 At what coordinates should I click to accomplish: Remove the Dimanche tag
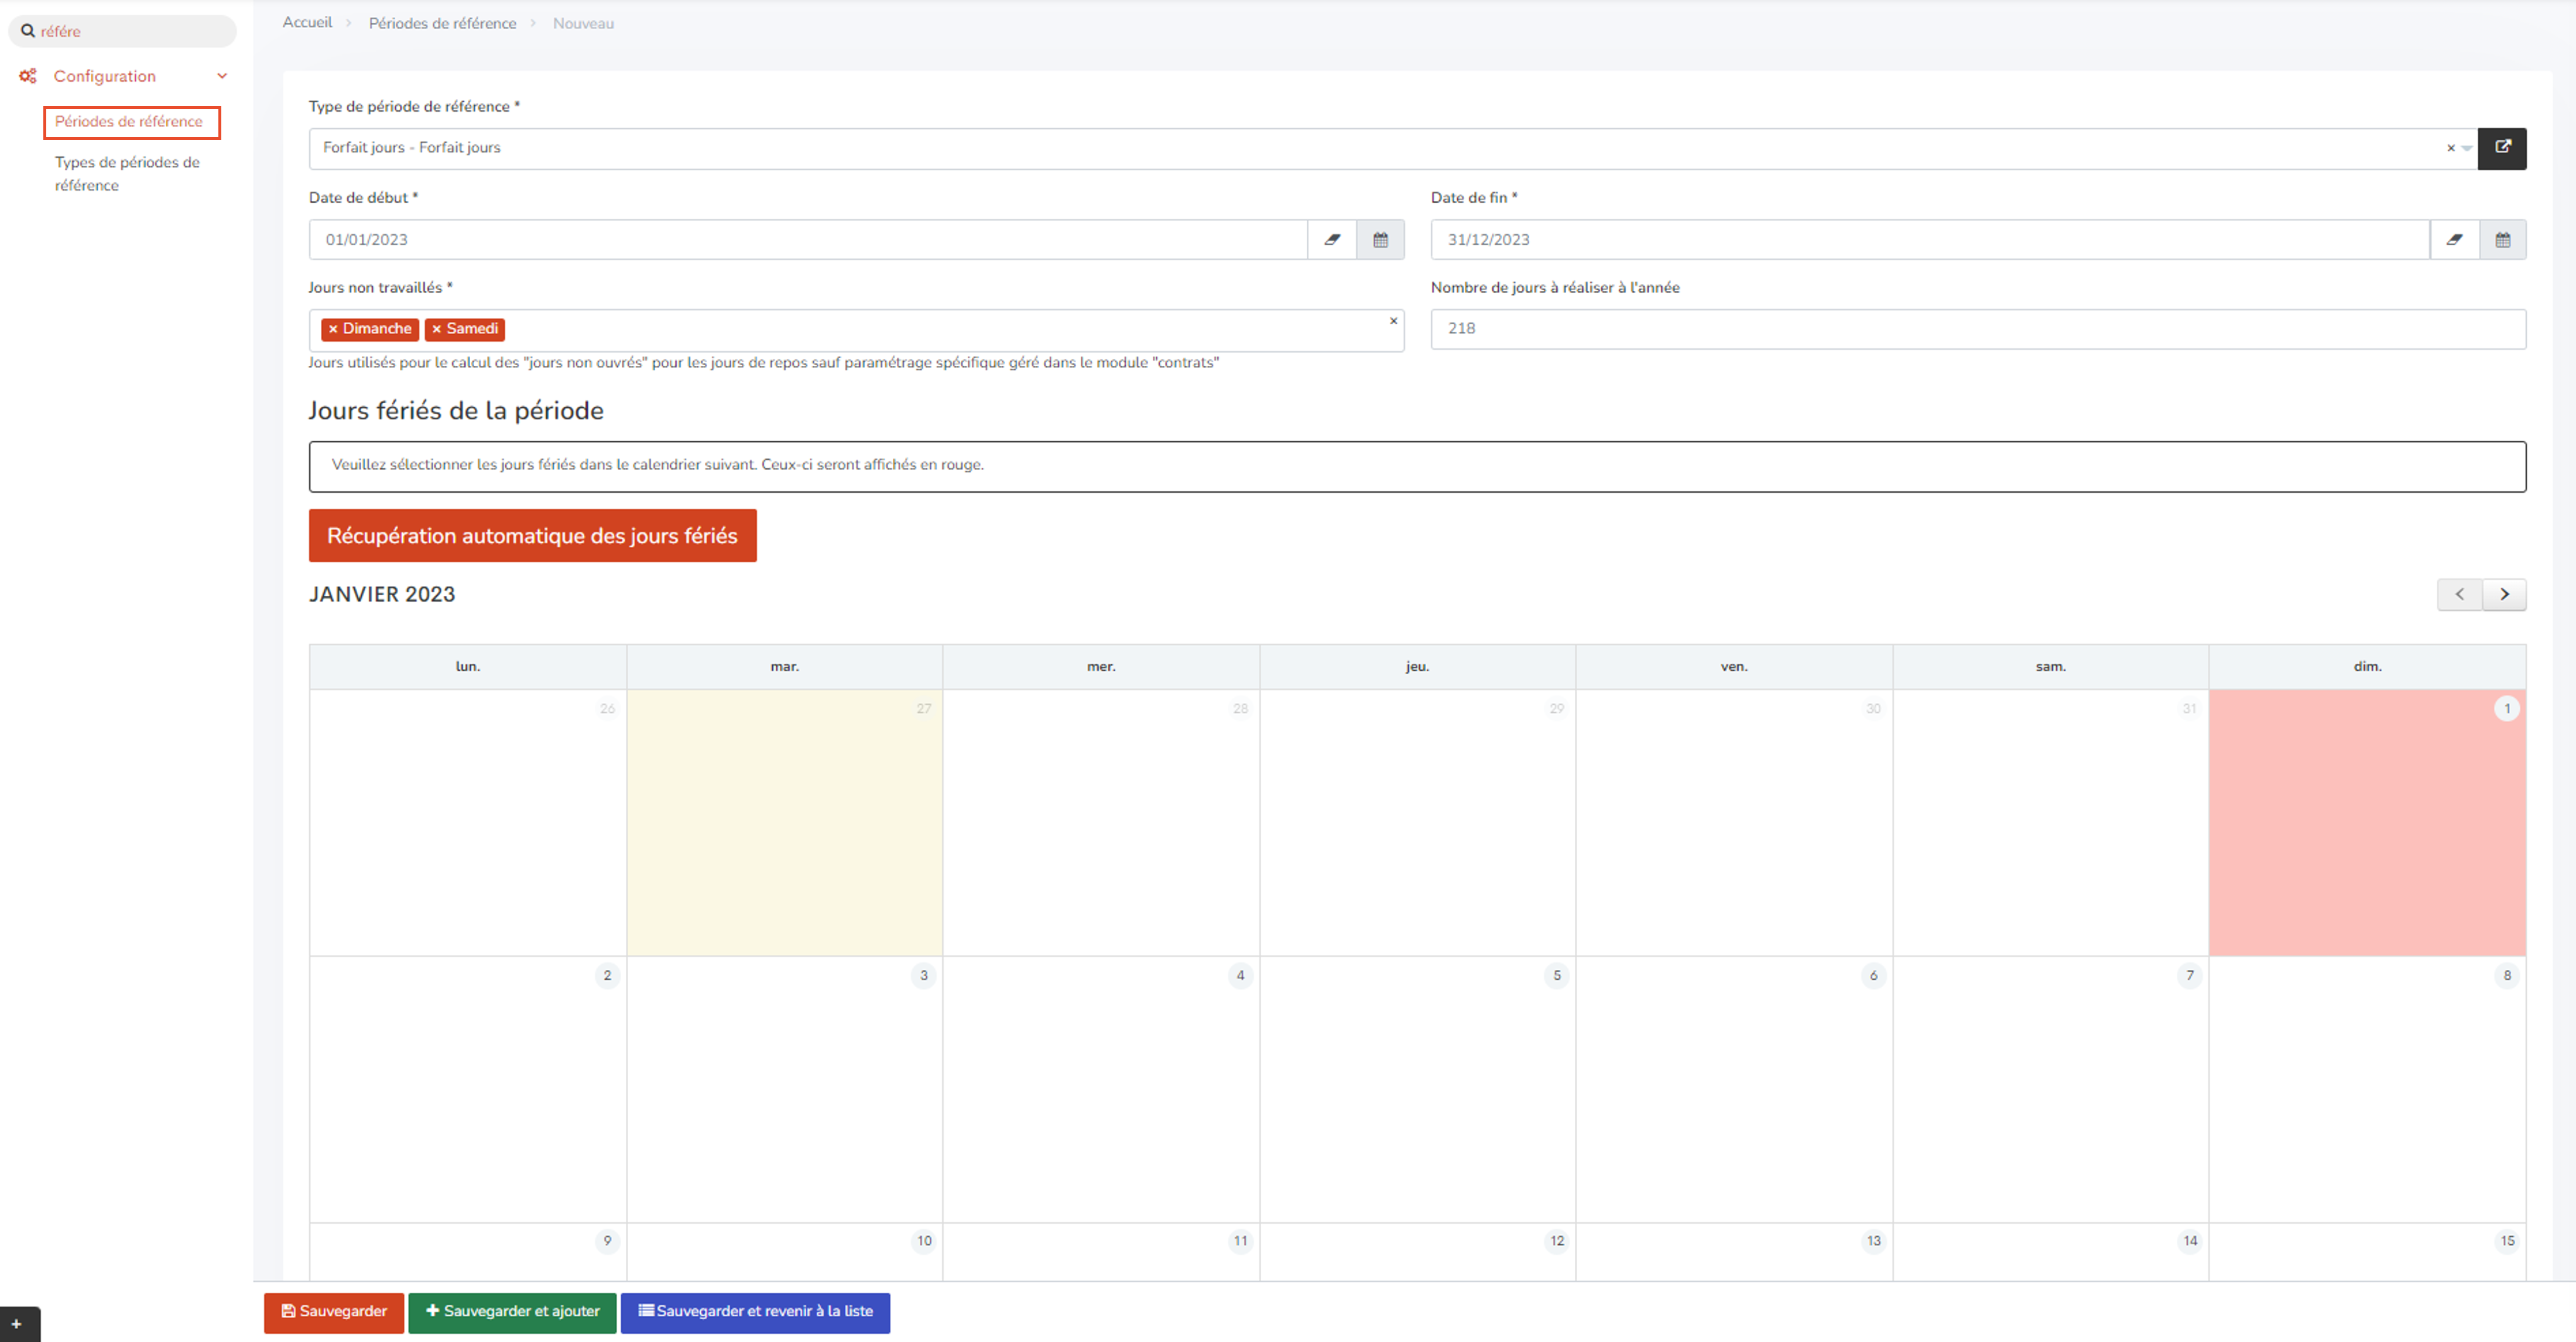[x=333, y=329]
